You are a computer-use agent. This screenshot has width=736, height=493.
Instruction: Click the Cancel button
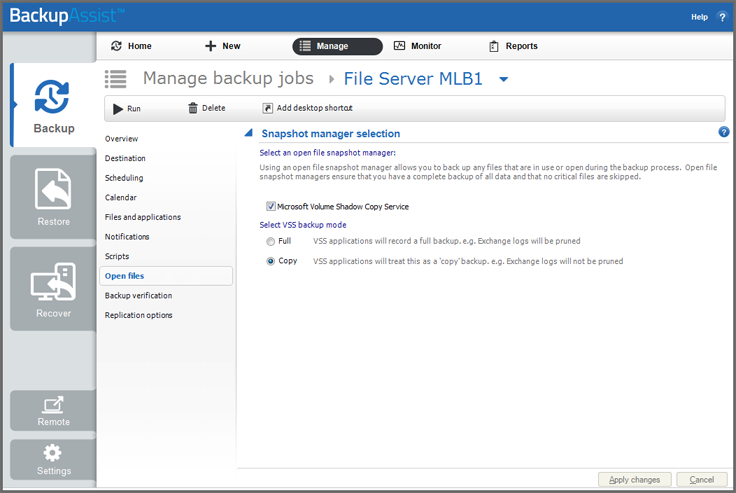pos(702,479)
